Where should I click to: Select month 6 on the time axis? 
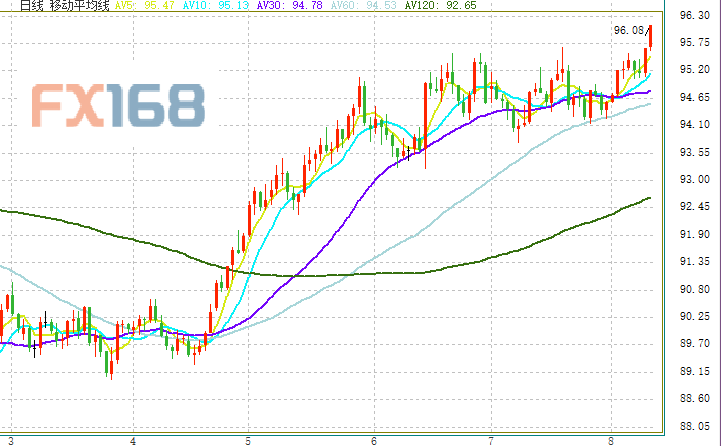374,439
